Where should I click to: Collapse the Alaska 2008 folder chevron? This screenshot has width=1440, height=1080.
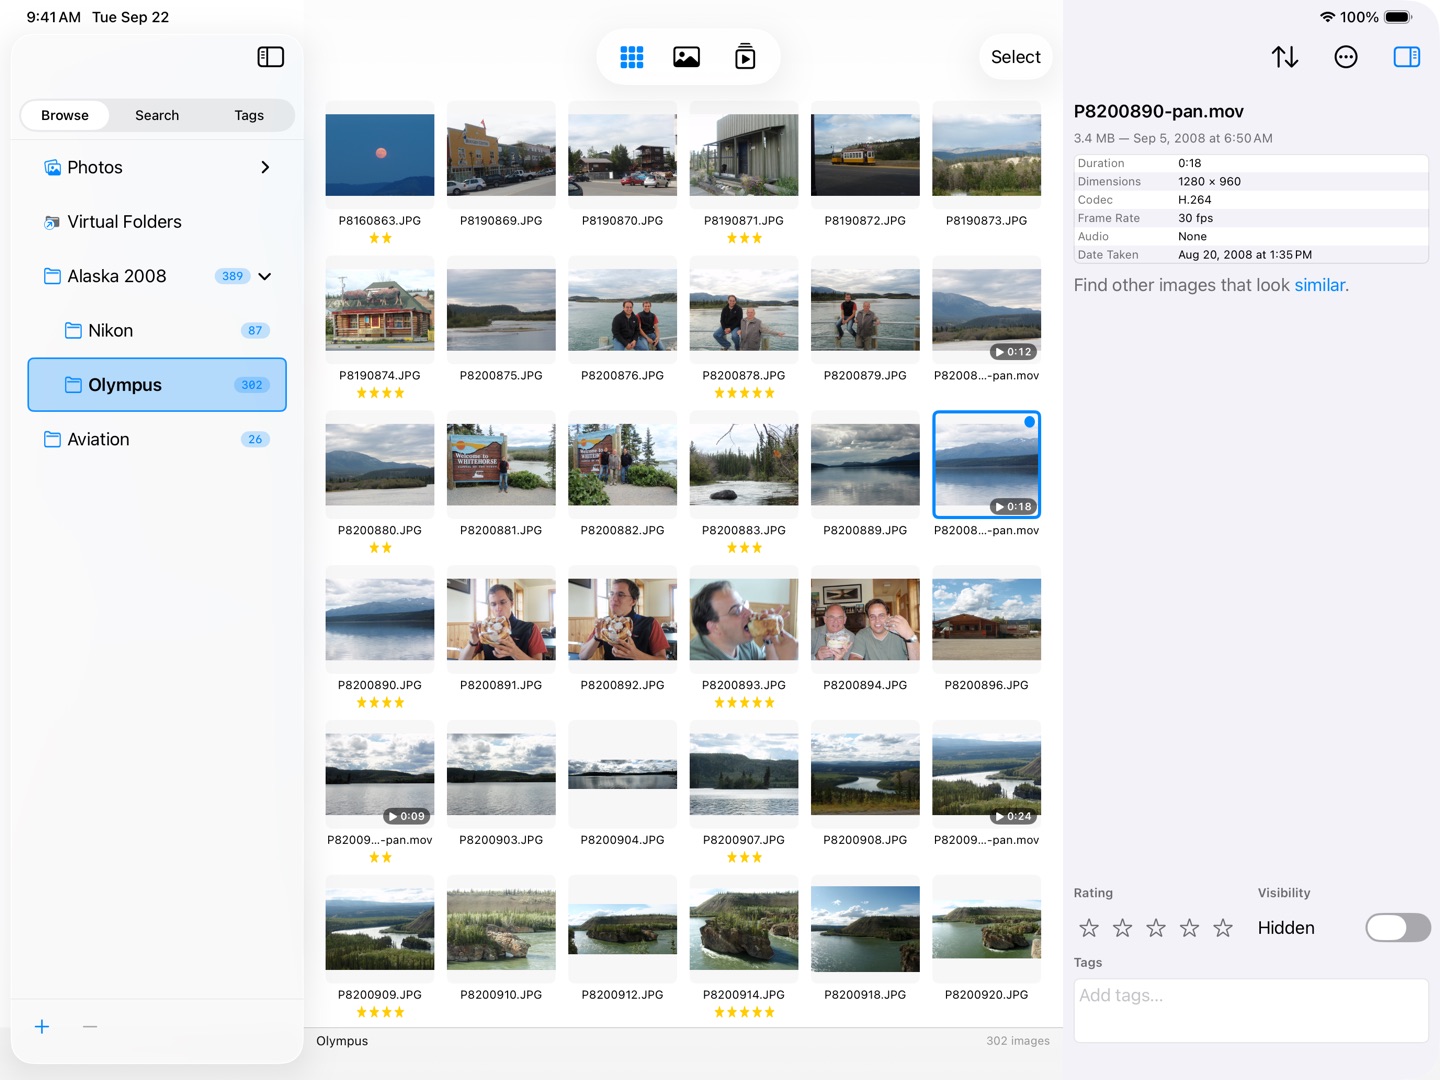coord(265,276)
